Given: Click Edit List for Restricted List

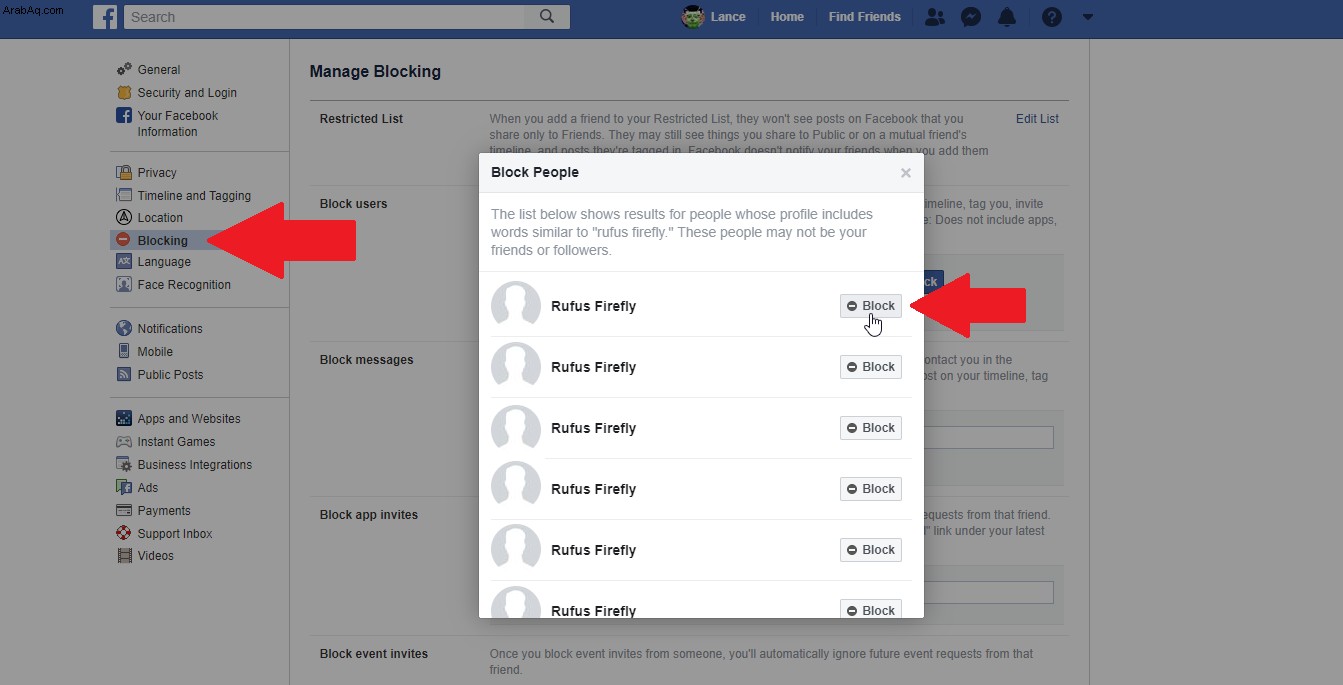Looking at the screenshot, I should [1037, 119].
